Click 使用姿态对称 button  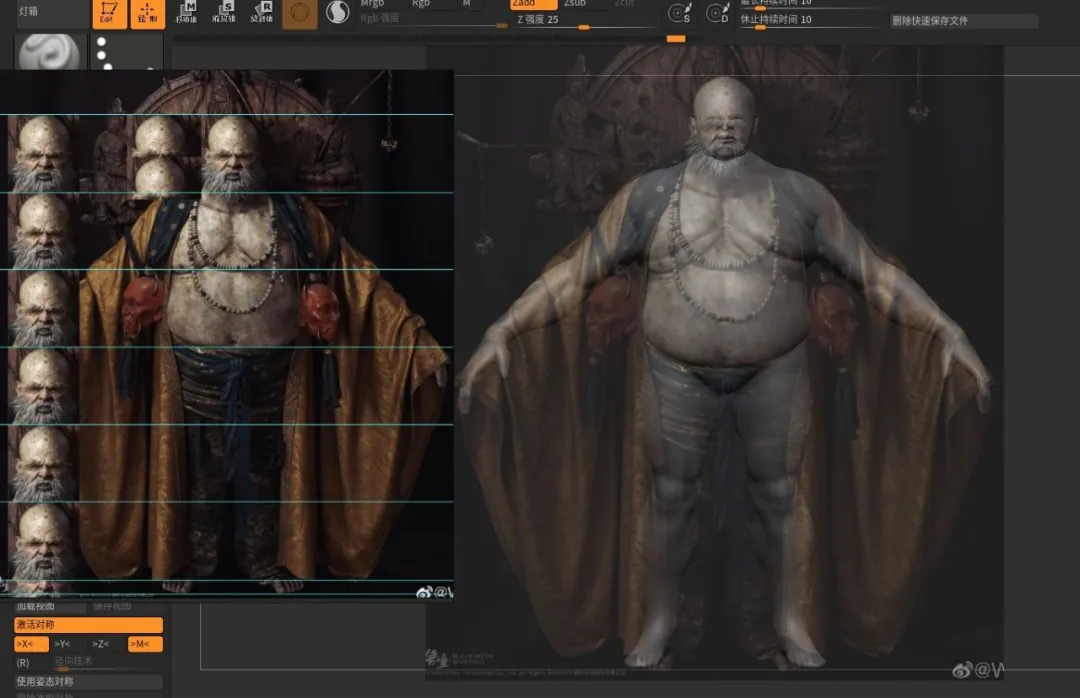click(x=88, y=682)
